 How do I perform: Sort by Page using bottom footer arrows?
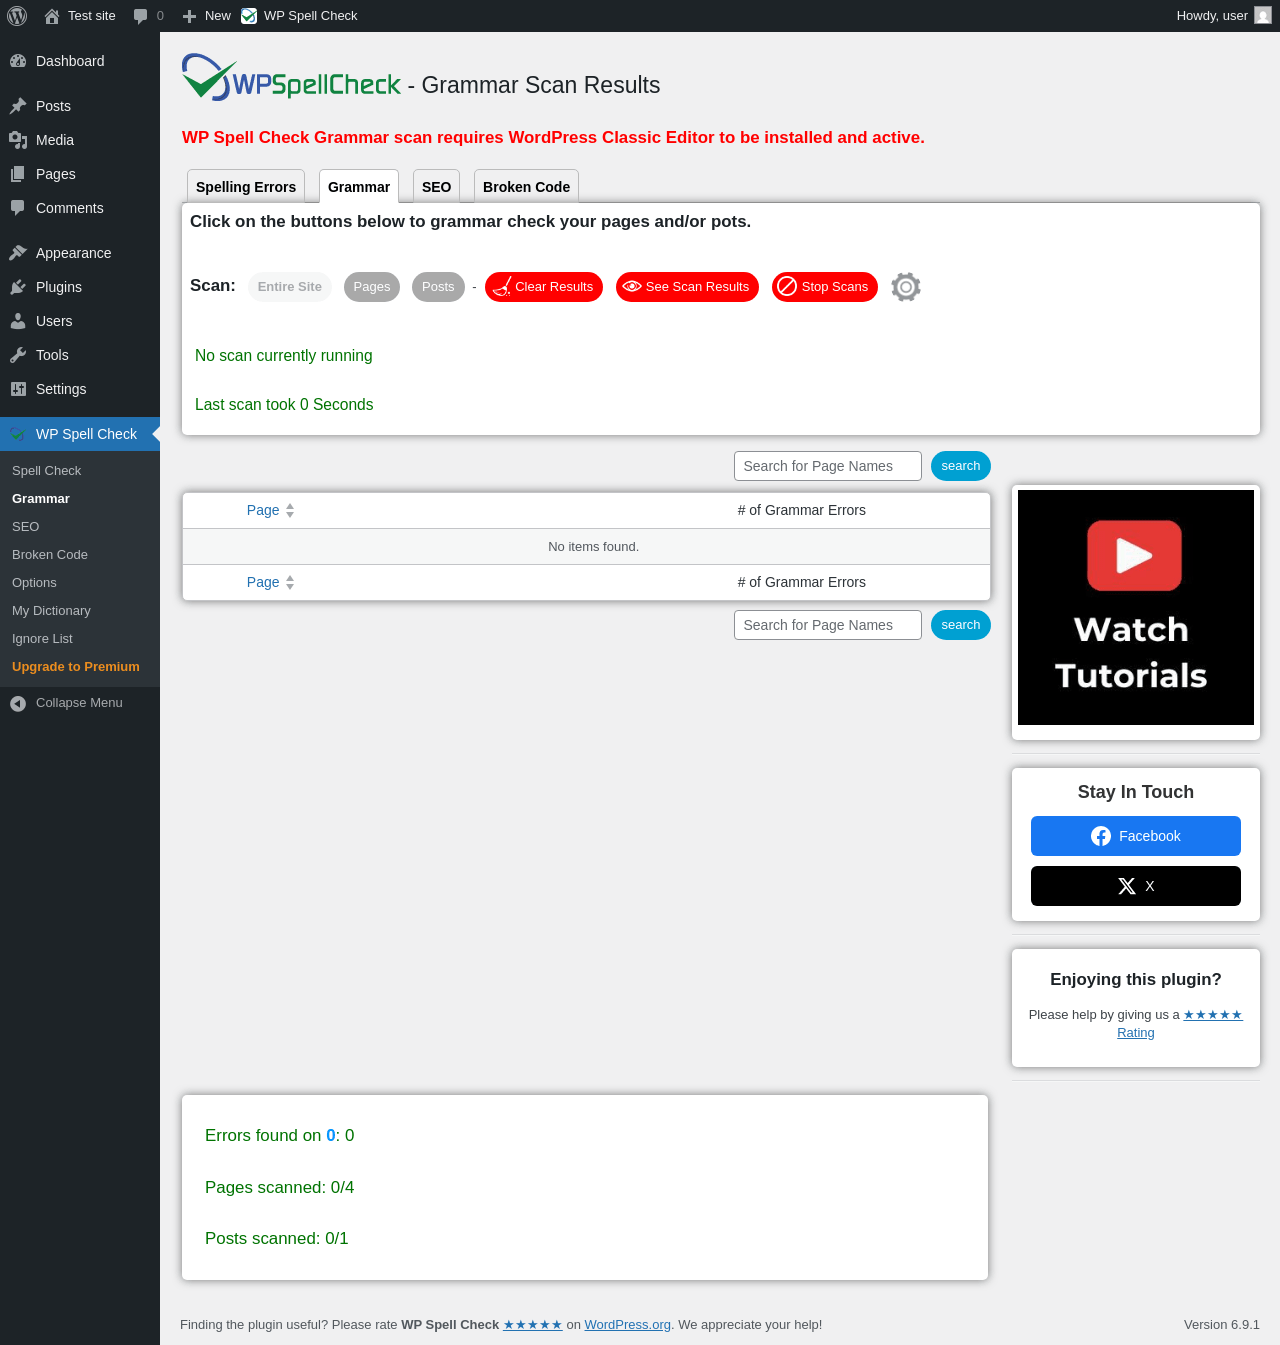coord(290,582)
